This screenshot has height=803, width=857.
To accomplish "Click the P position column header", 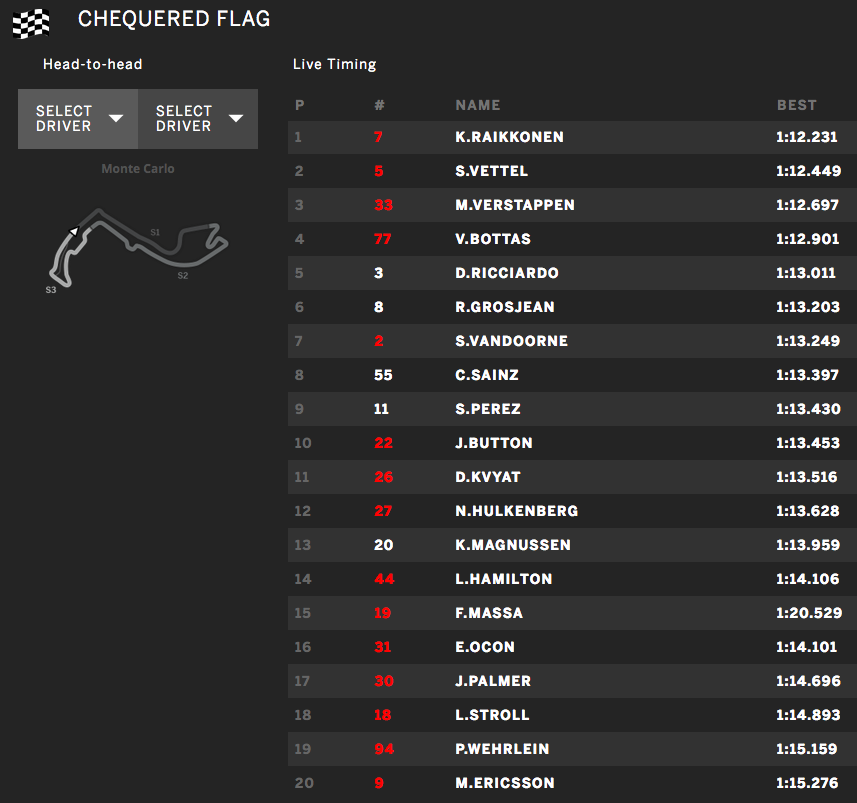I will click(x=300, y=105).
